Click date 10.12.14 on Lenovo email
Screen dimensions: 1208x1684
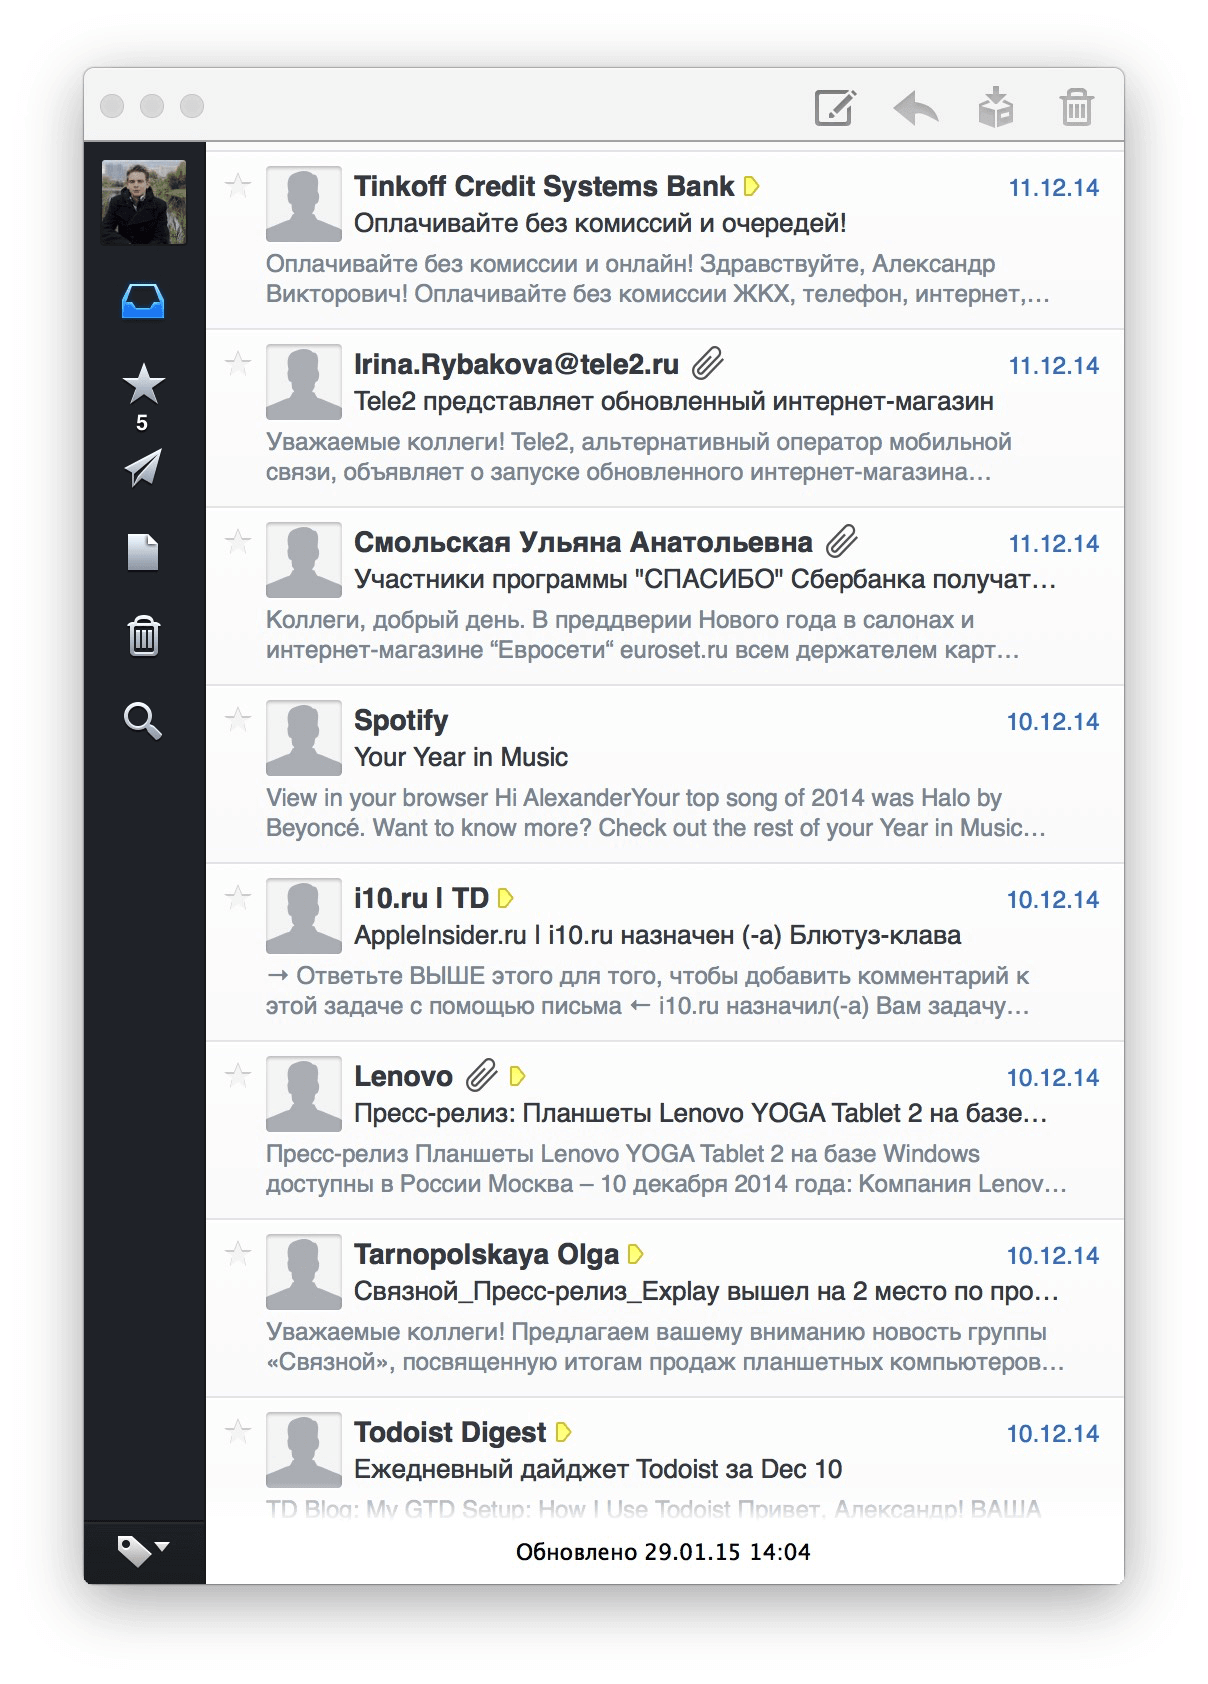(1052, 1077)
